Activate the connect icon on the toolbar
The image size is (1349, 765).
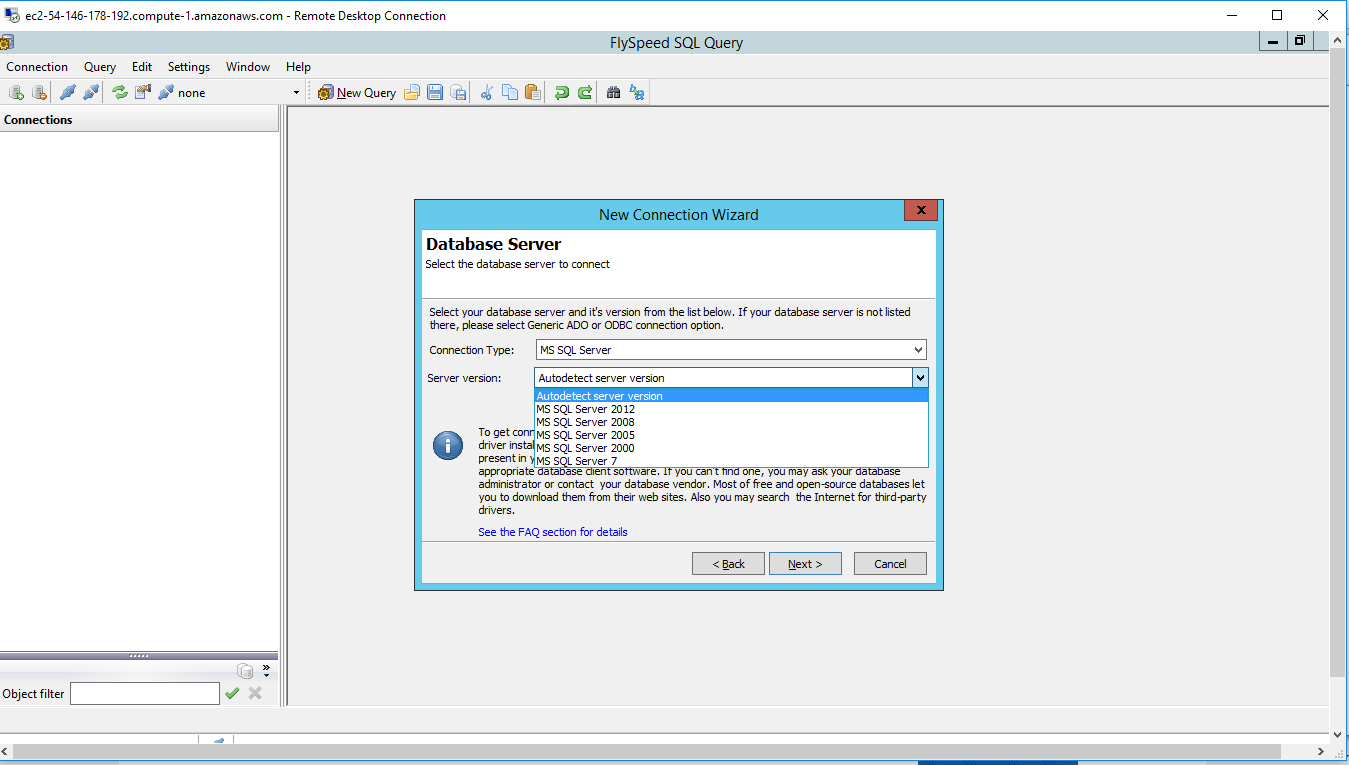[x=67, y=91]
